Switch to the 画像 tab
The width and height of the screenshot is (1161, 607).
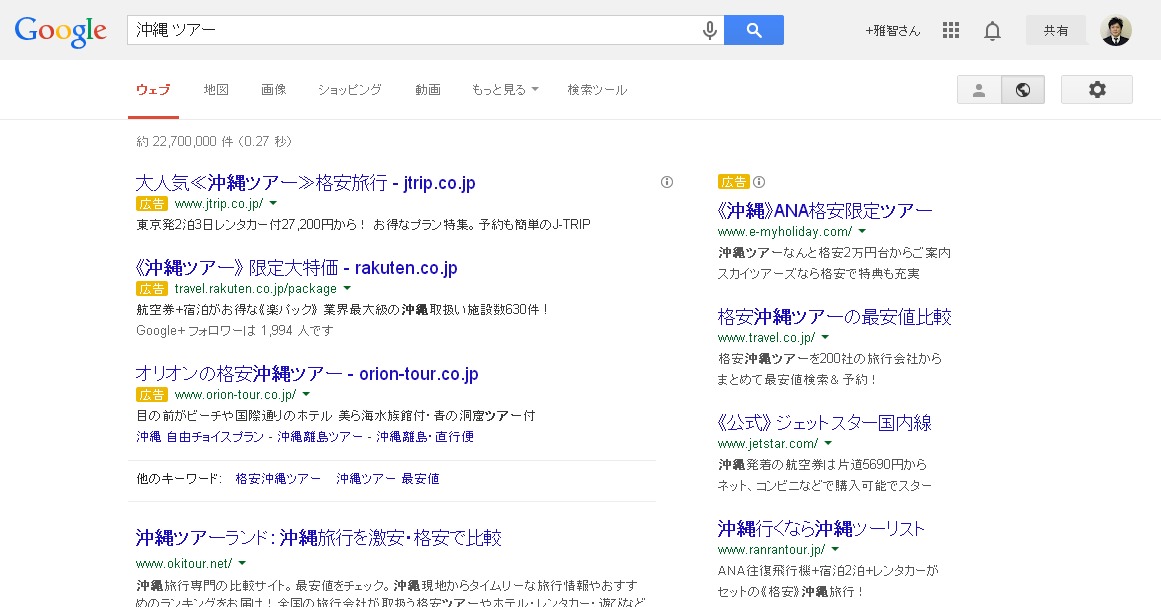[x=273, y=90]
